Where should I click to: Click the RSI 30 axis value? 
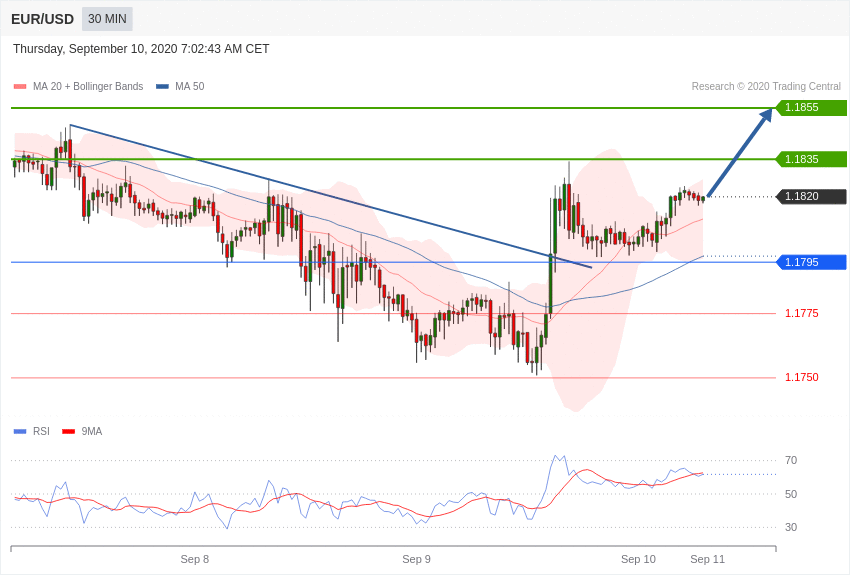791,527
